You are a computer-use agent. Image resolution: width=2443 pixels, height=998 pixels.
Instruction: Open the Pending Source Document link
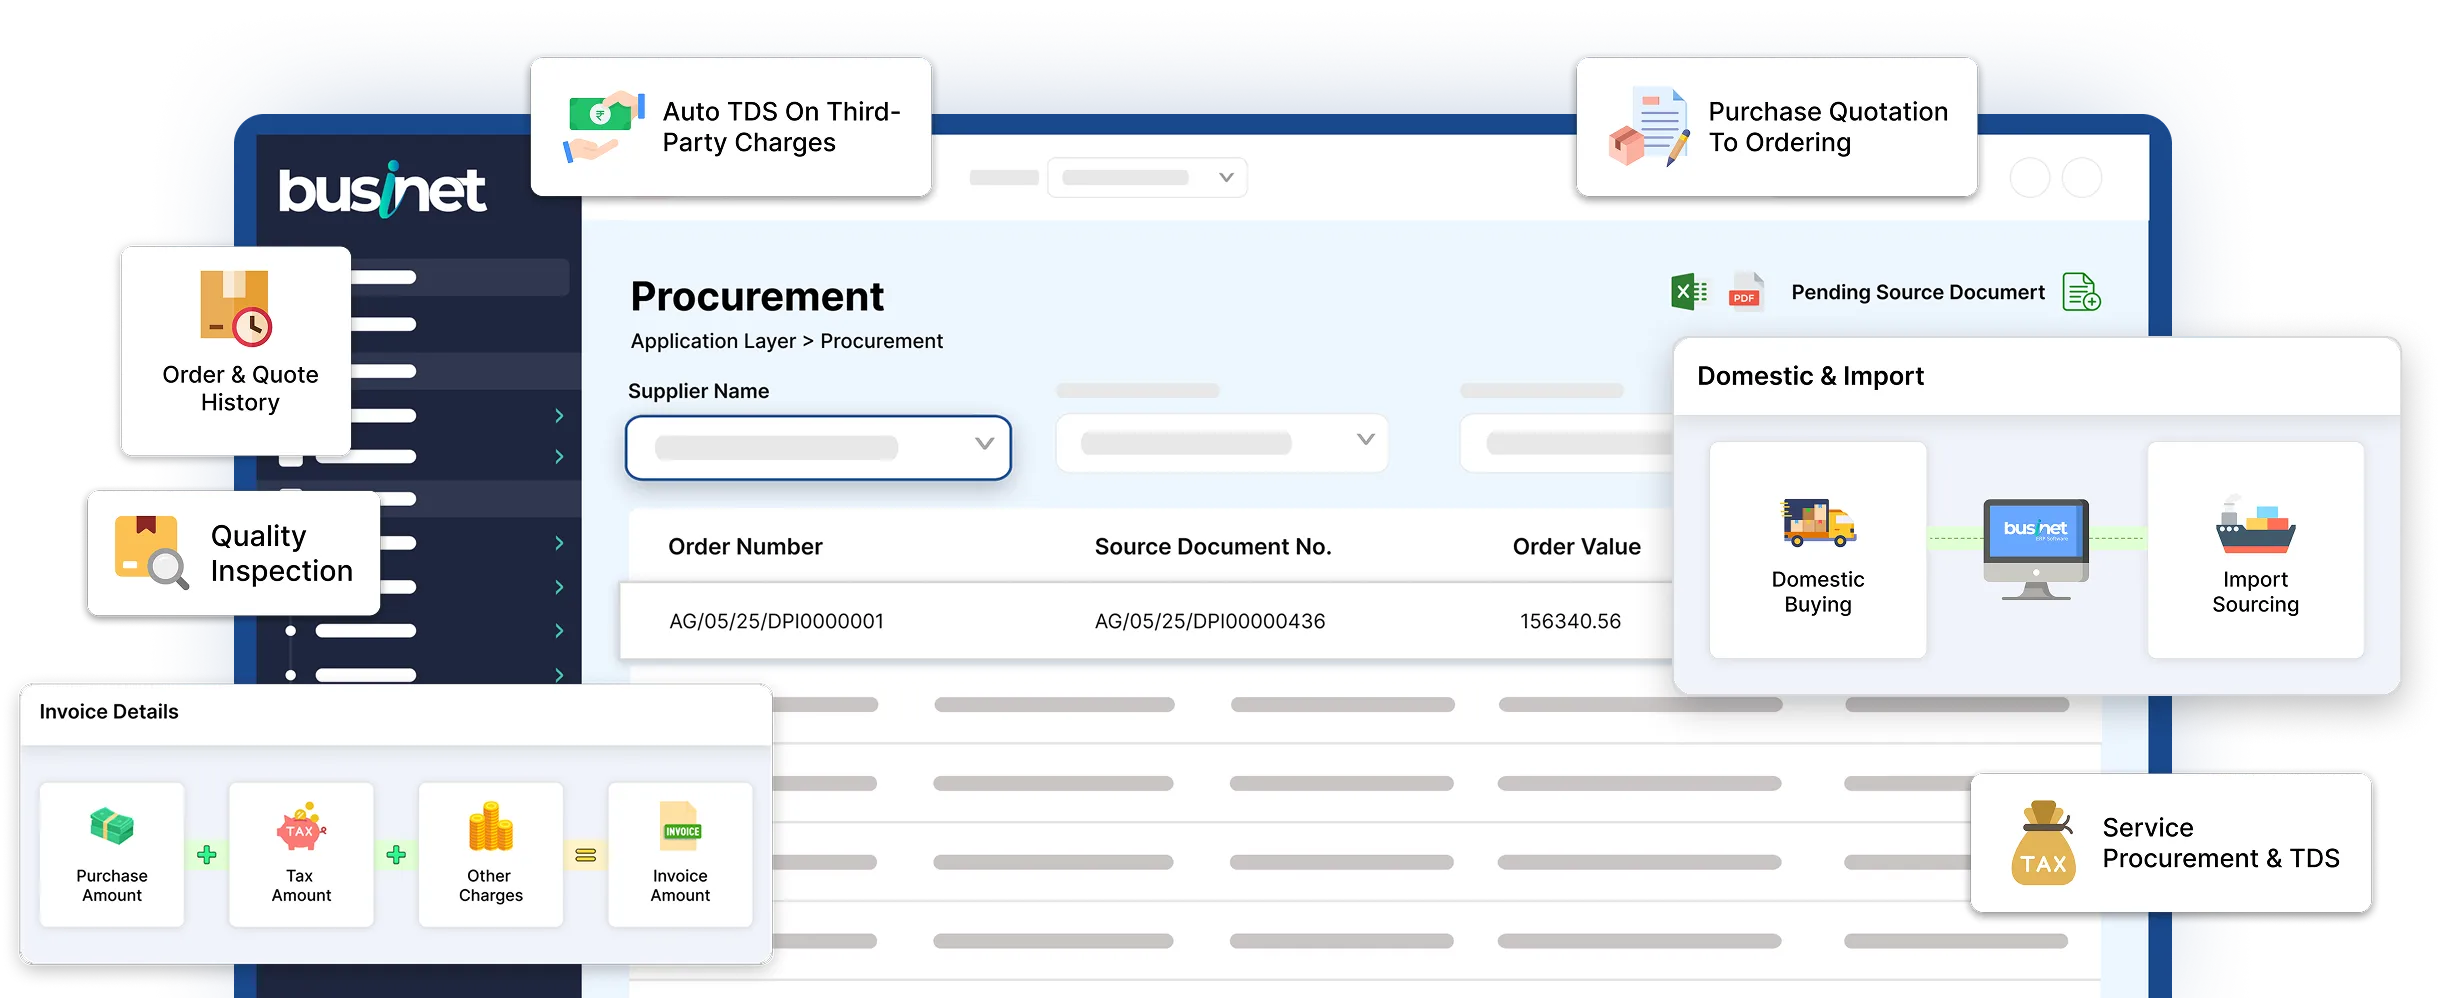click(x=1917, y=292)
